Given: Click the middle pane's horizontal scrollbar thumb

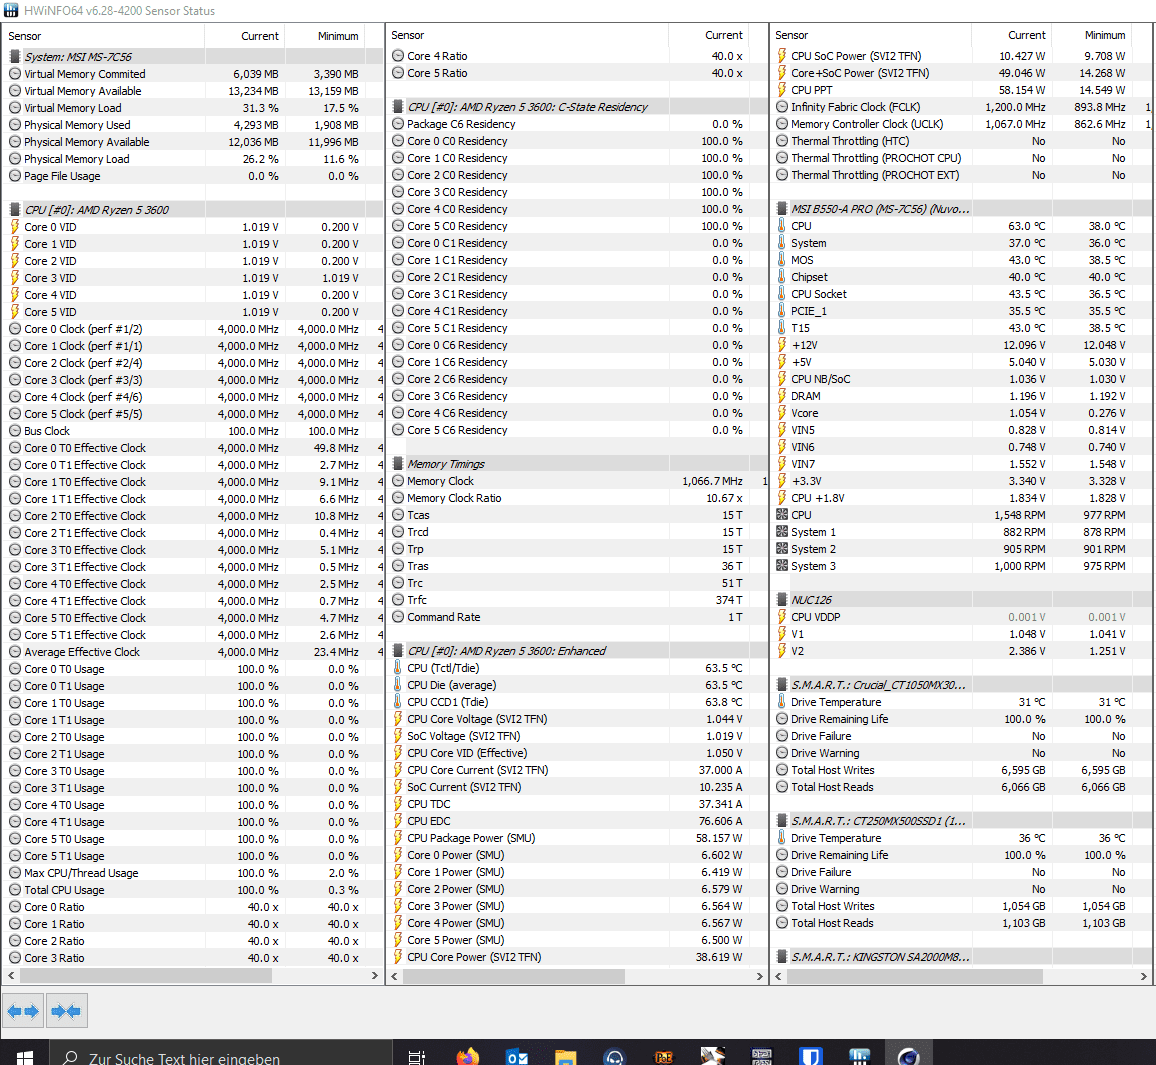Looking at the screenshot, I should 514,977.
